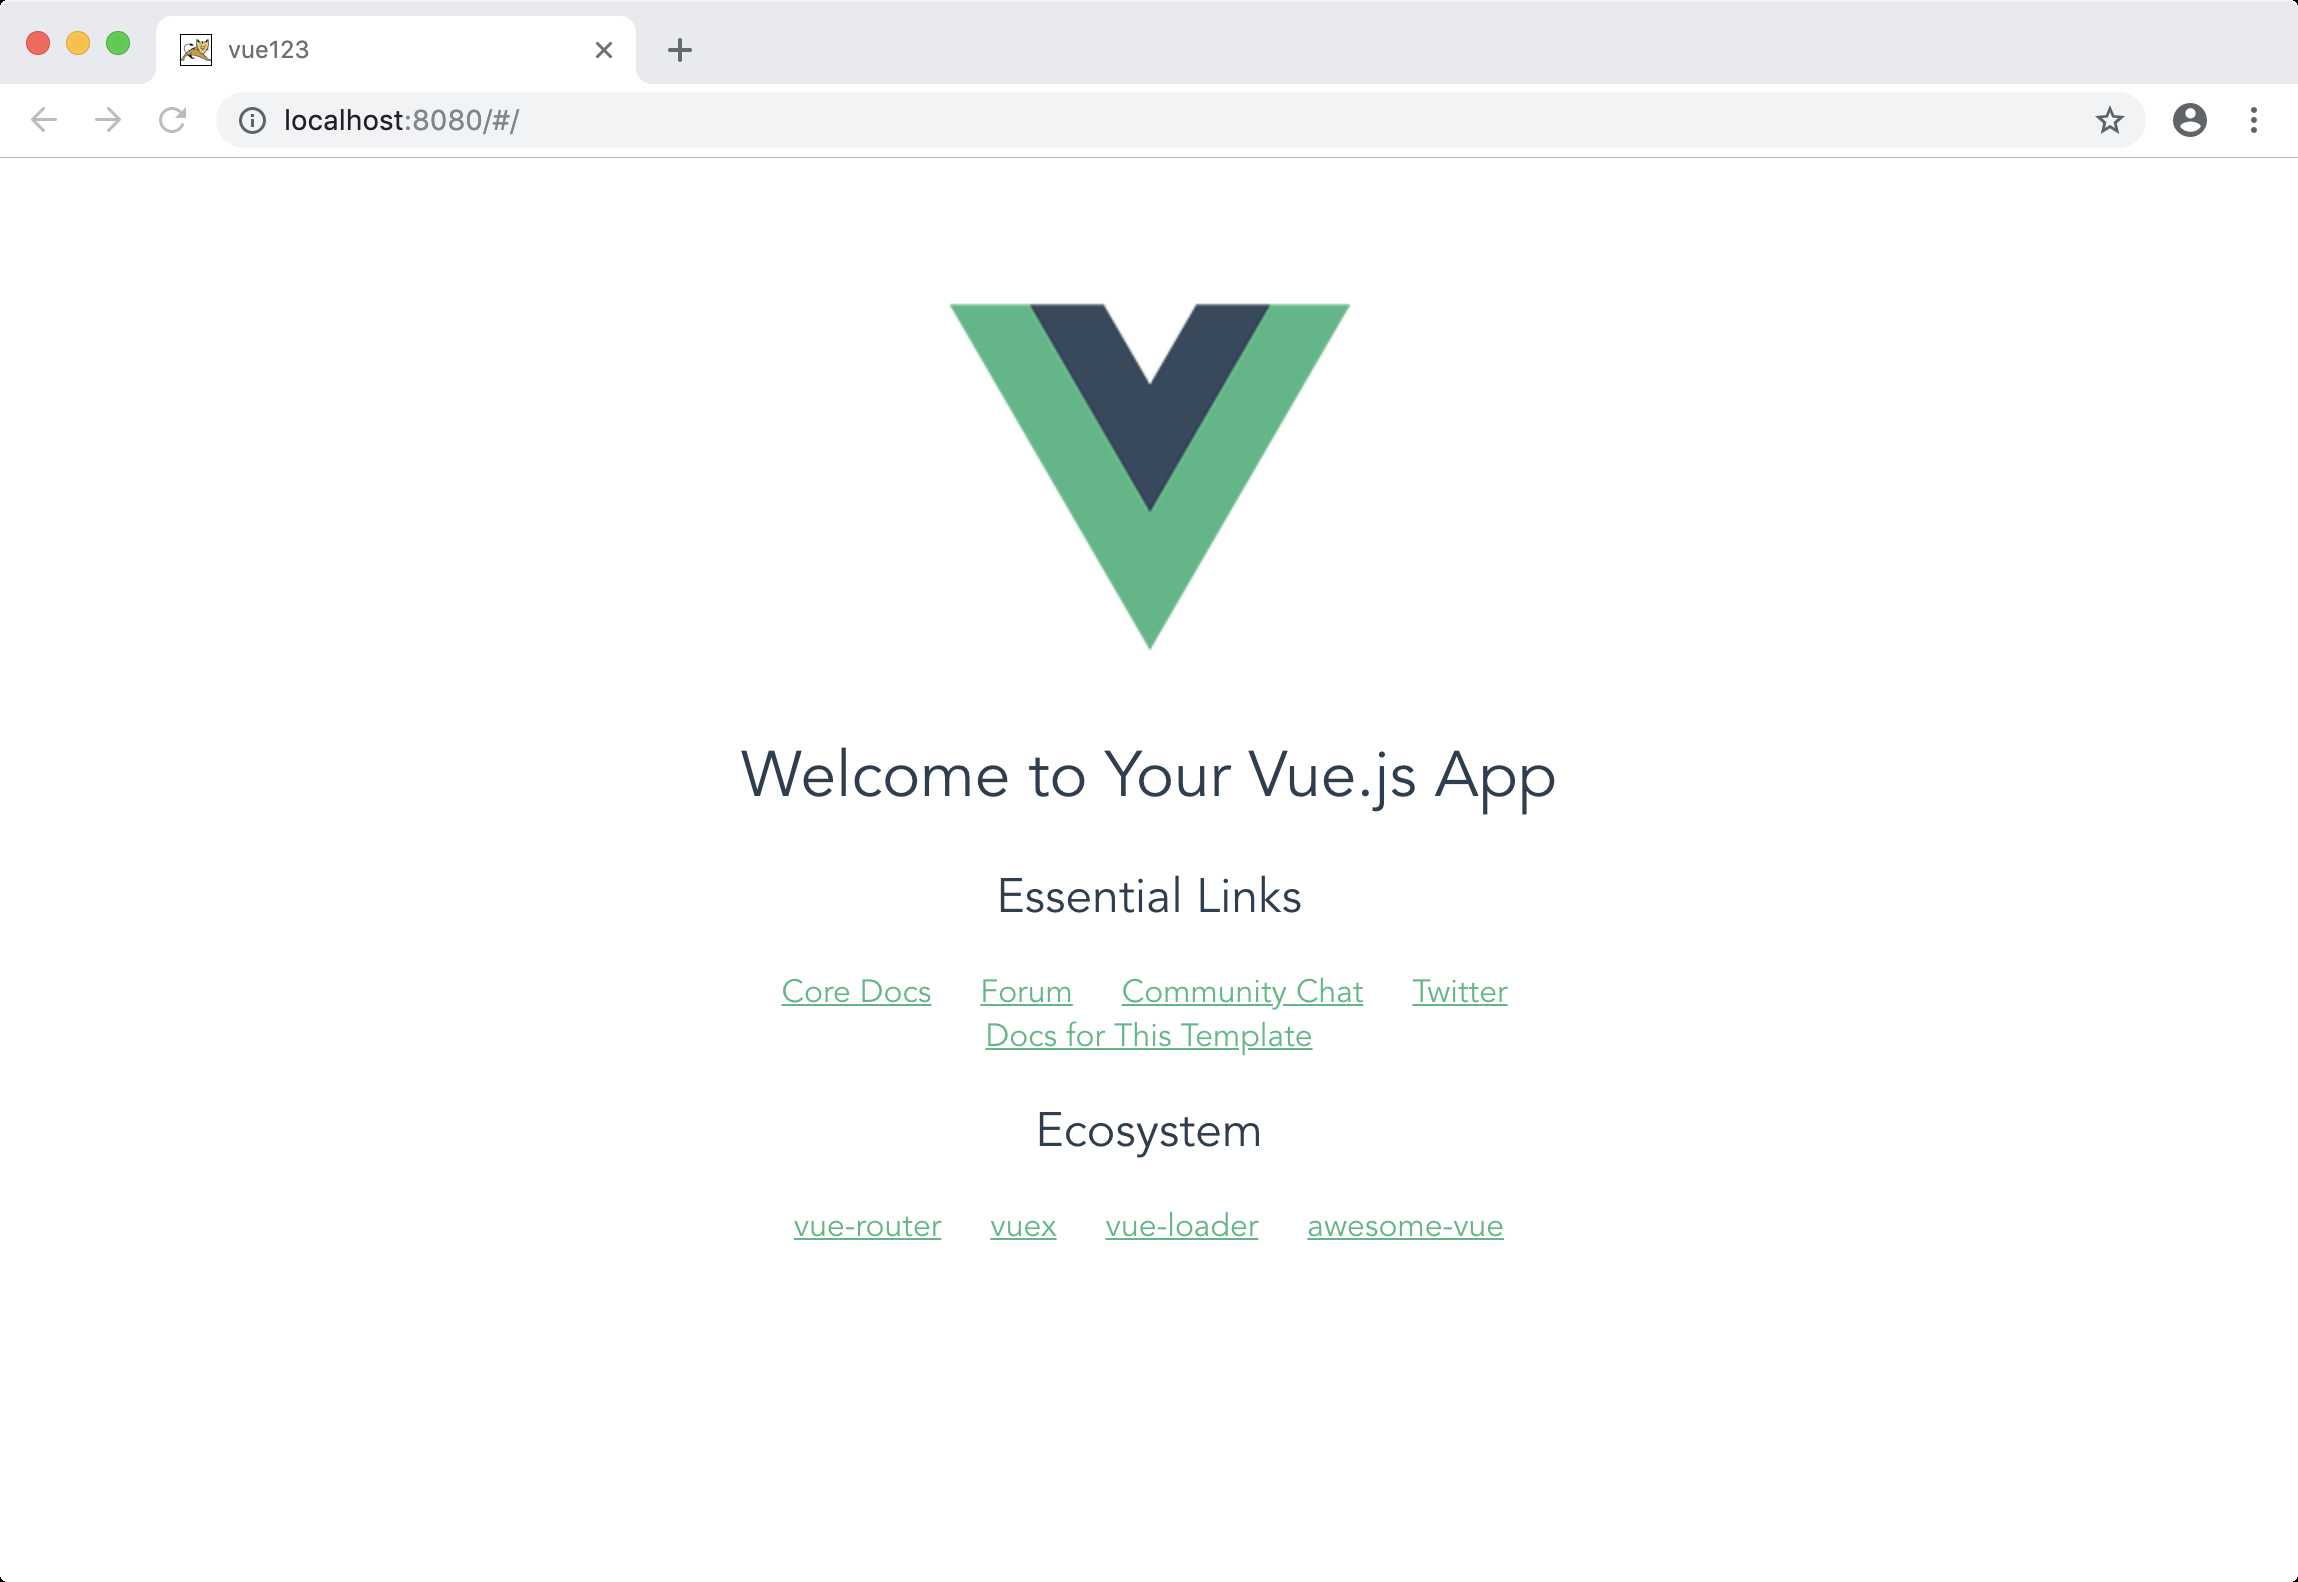Close the vue123 tab

[604, 50]
